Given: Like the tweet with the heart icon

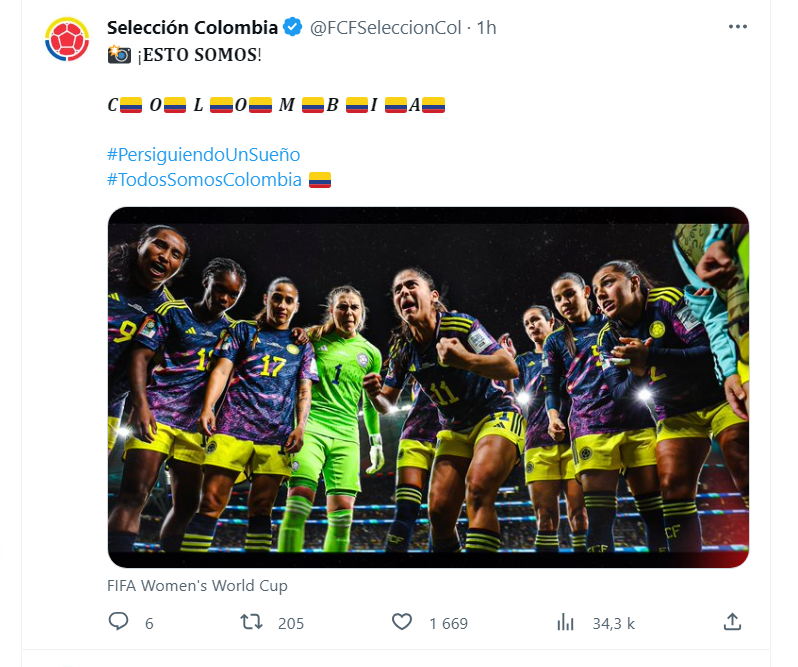Looking at the screenshot, I should click(x=401, y=622).
